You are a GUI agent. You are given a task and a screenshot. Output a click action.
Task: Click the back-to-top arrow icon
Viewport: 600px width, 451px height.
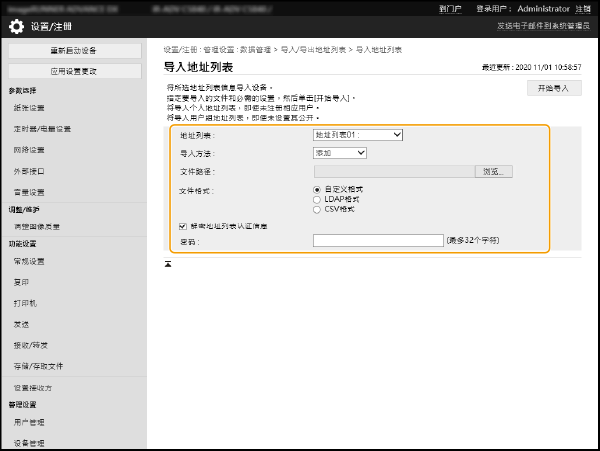tap(168, 265)
